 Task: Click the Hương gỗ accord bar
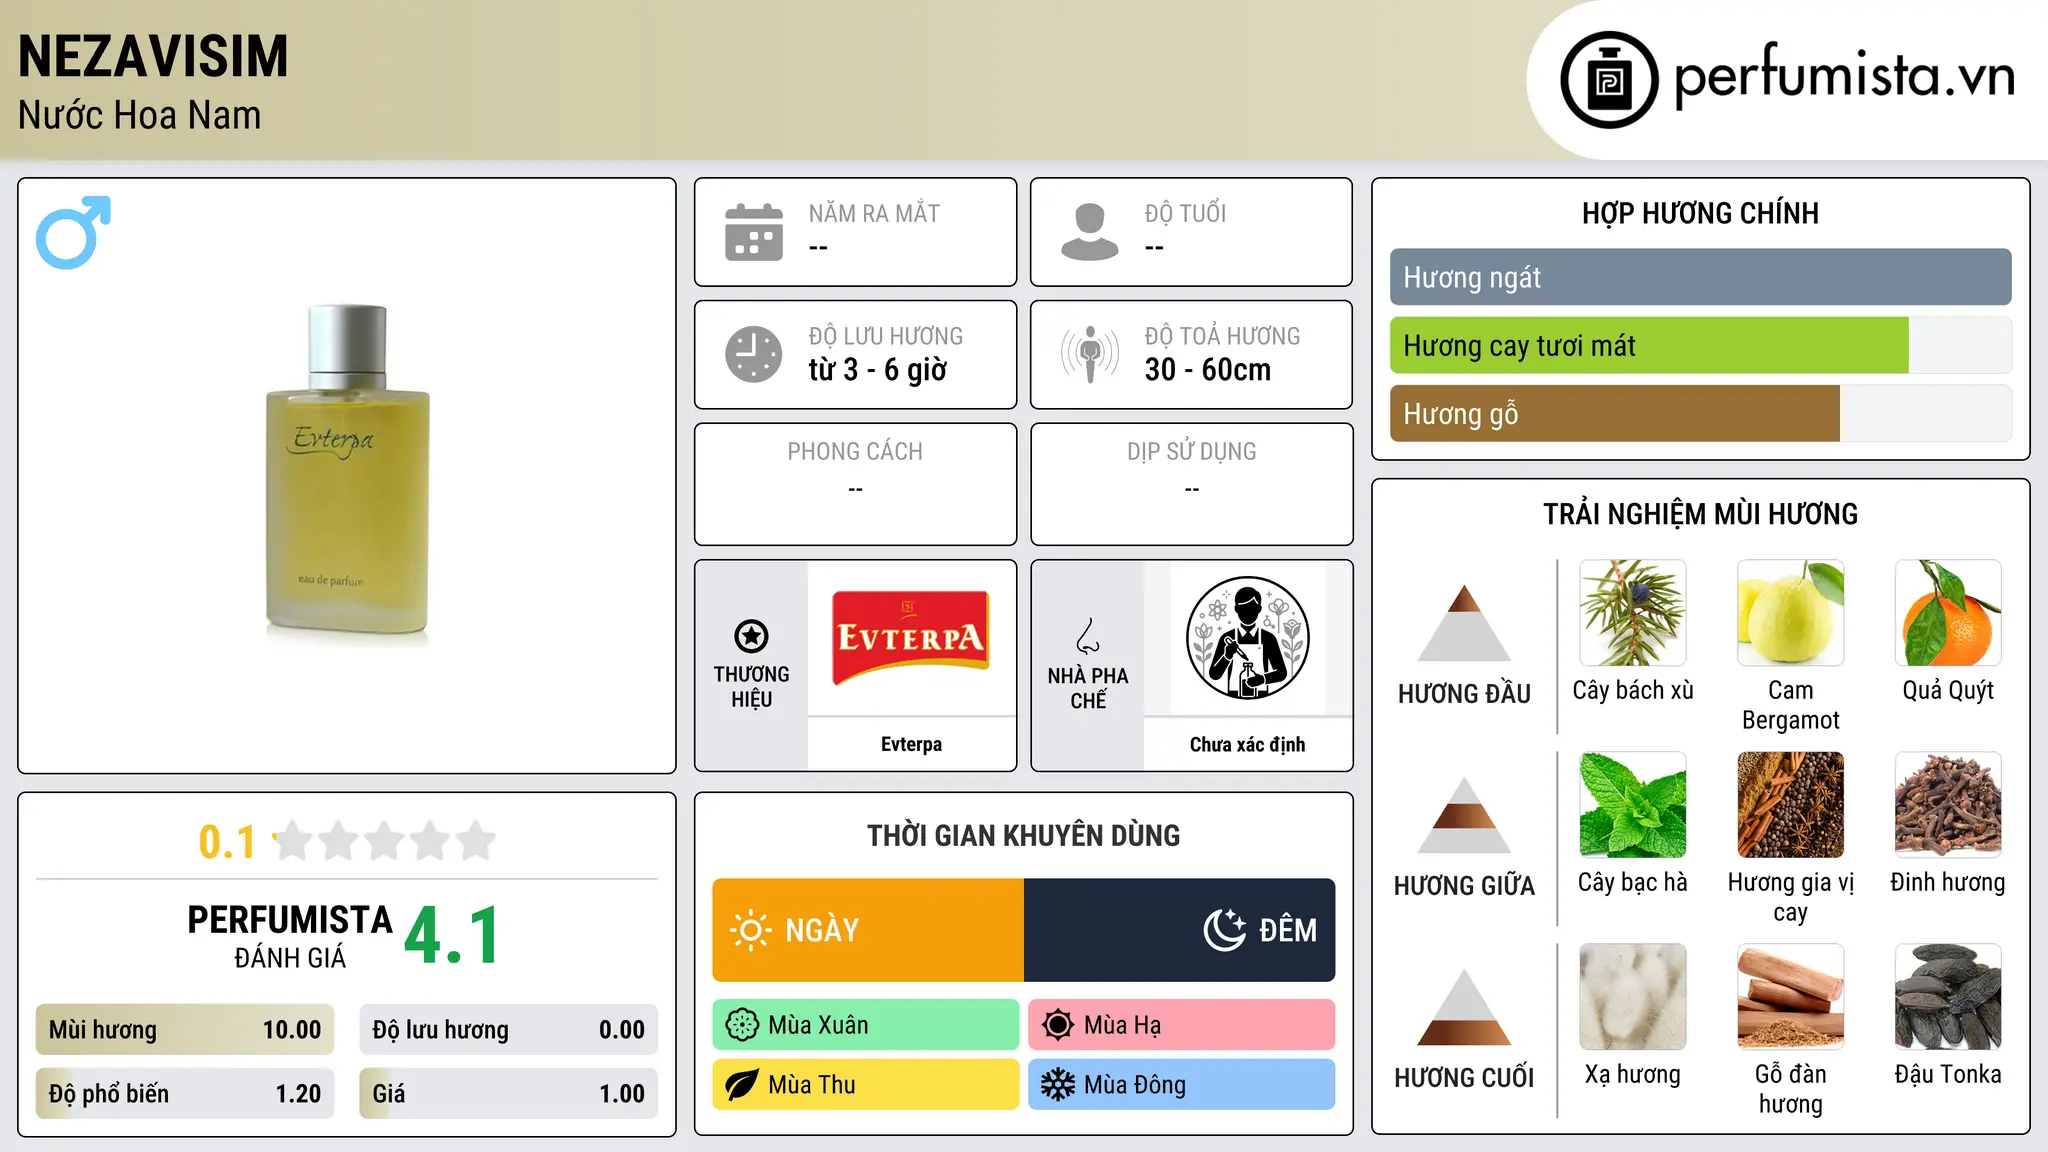(1701, 414)
